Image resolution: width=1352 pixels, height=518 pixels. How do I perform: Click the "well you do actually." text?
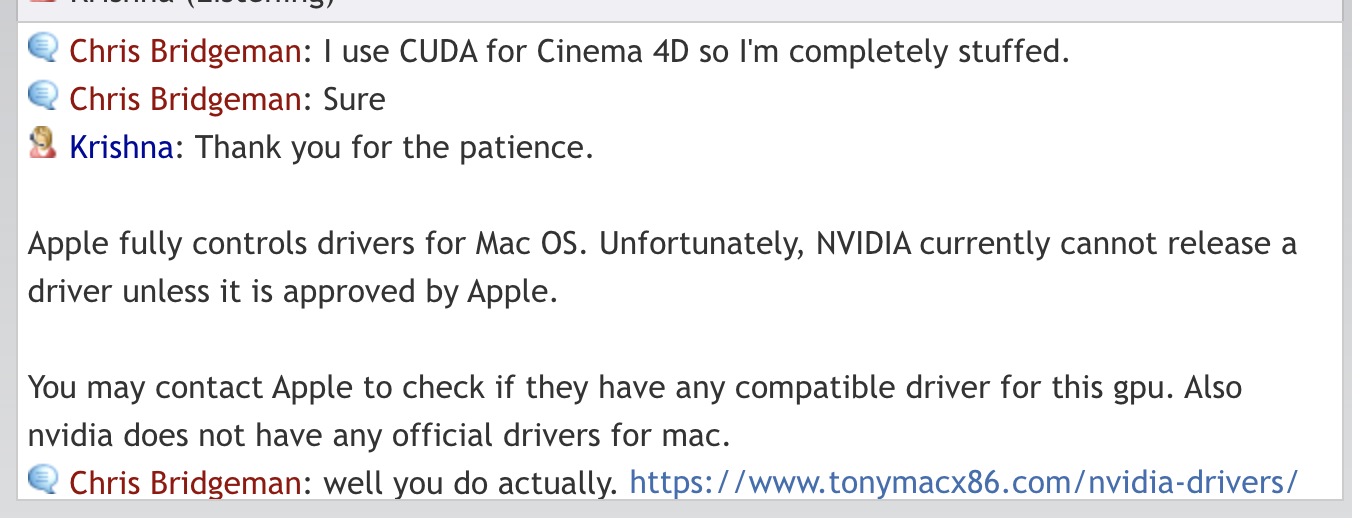pos(471,483)
